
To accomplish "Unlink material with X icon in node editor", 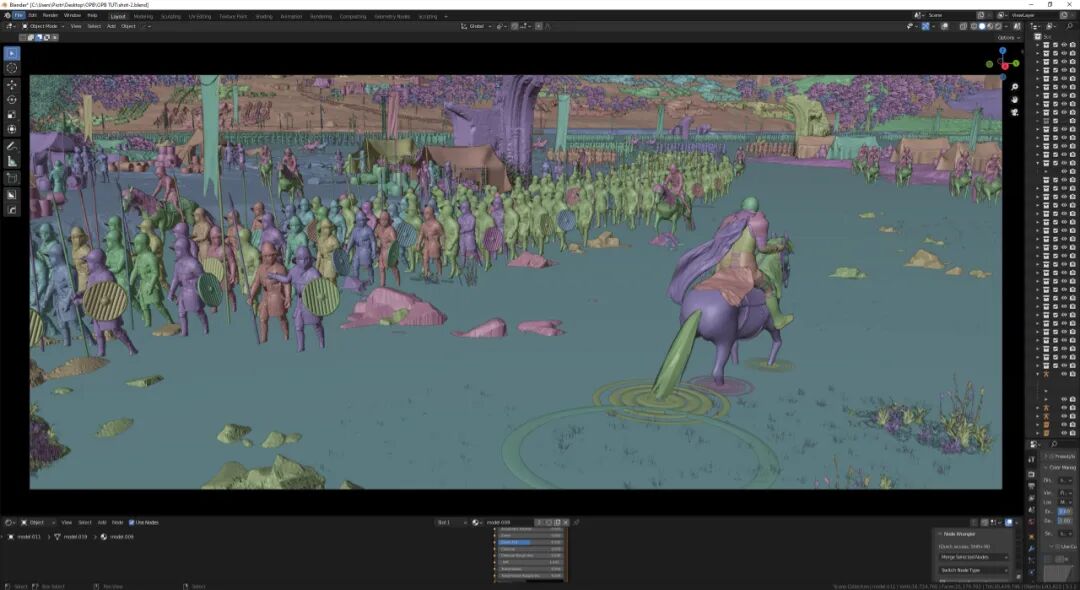I will click(x=565, y=523).
